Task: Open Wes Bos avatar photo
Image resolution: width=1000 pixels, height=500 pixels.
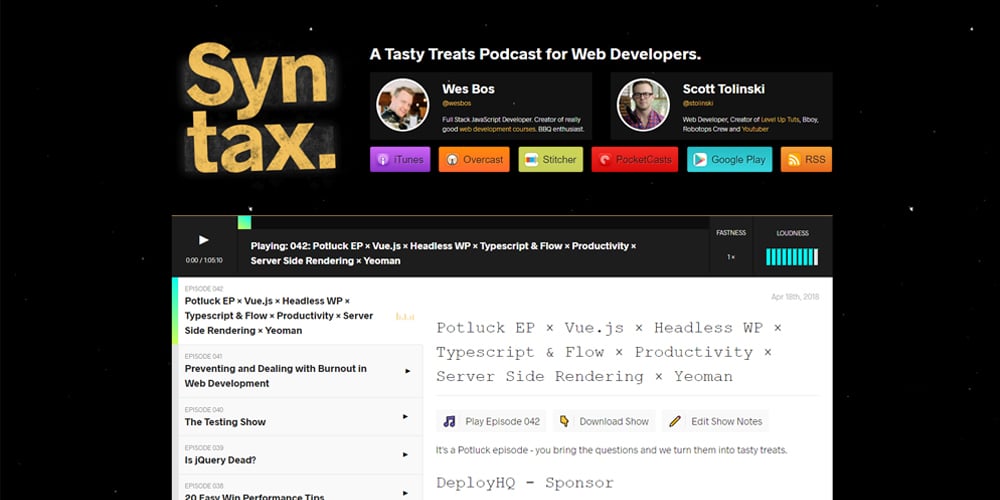Action: coord(402,105)
